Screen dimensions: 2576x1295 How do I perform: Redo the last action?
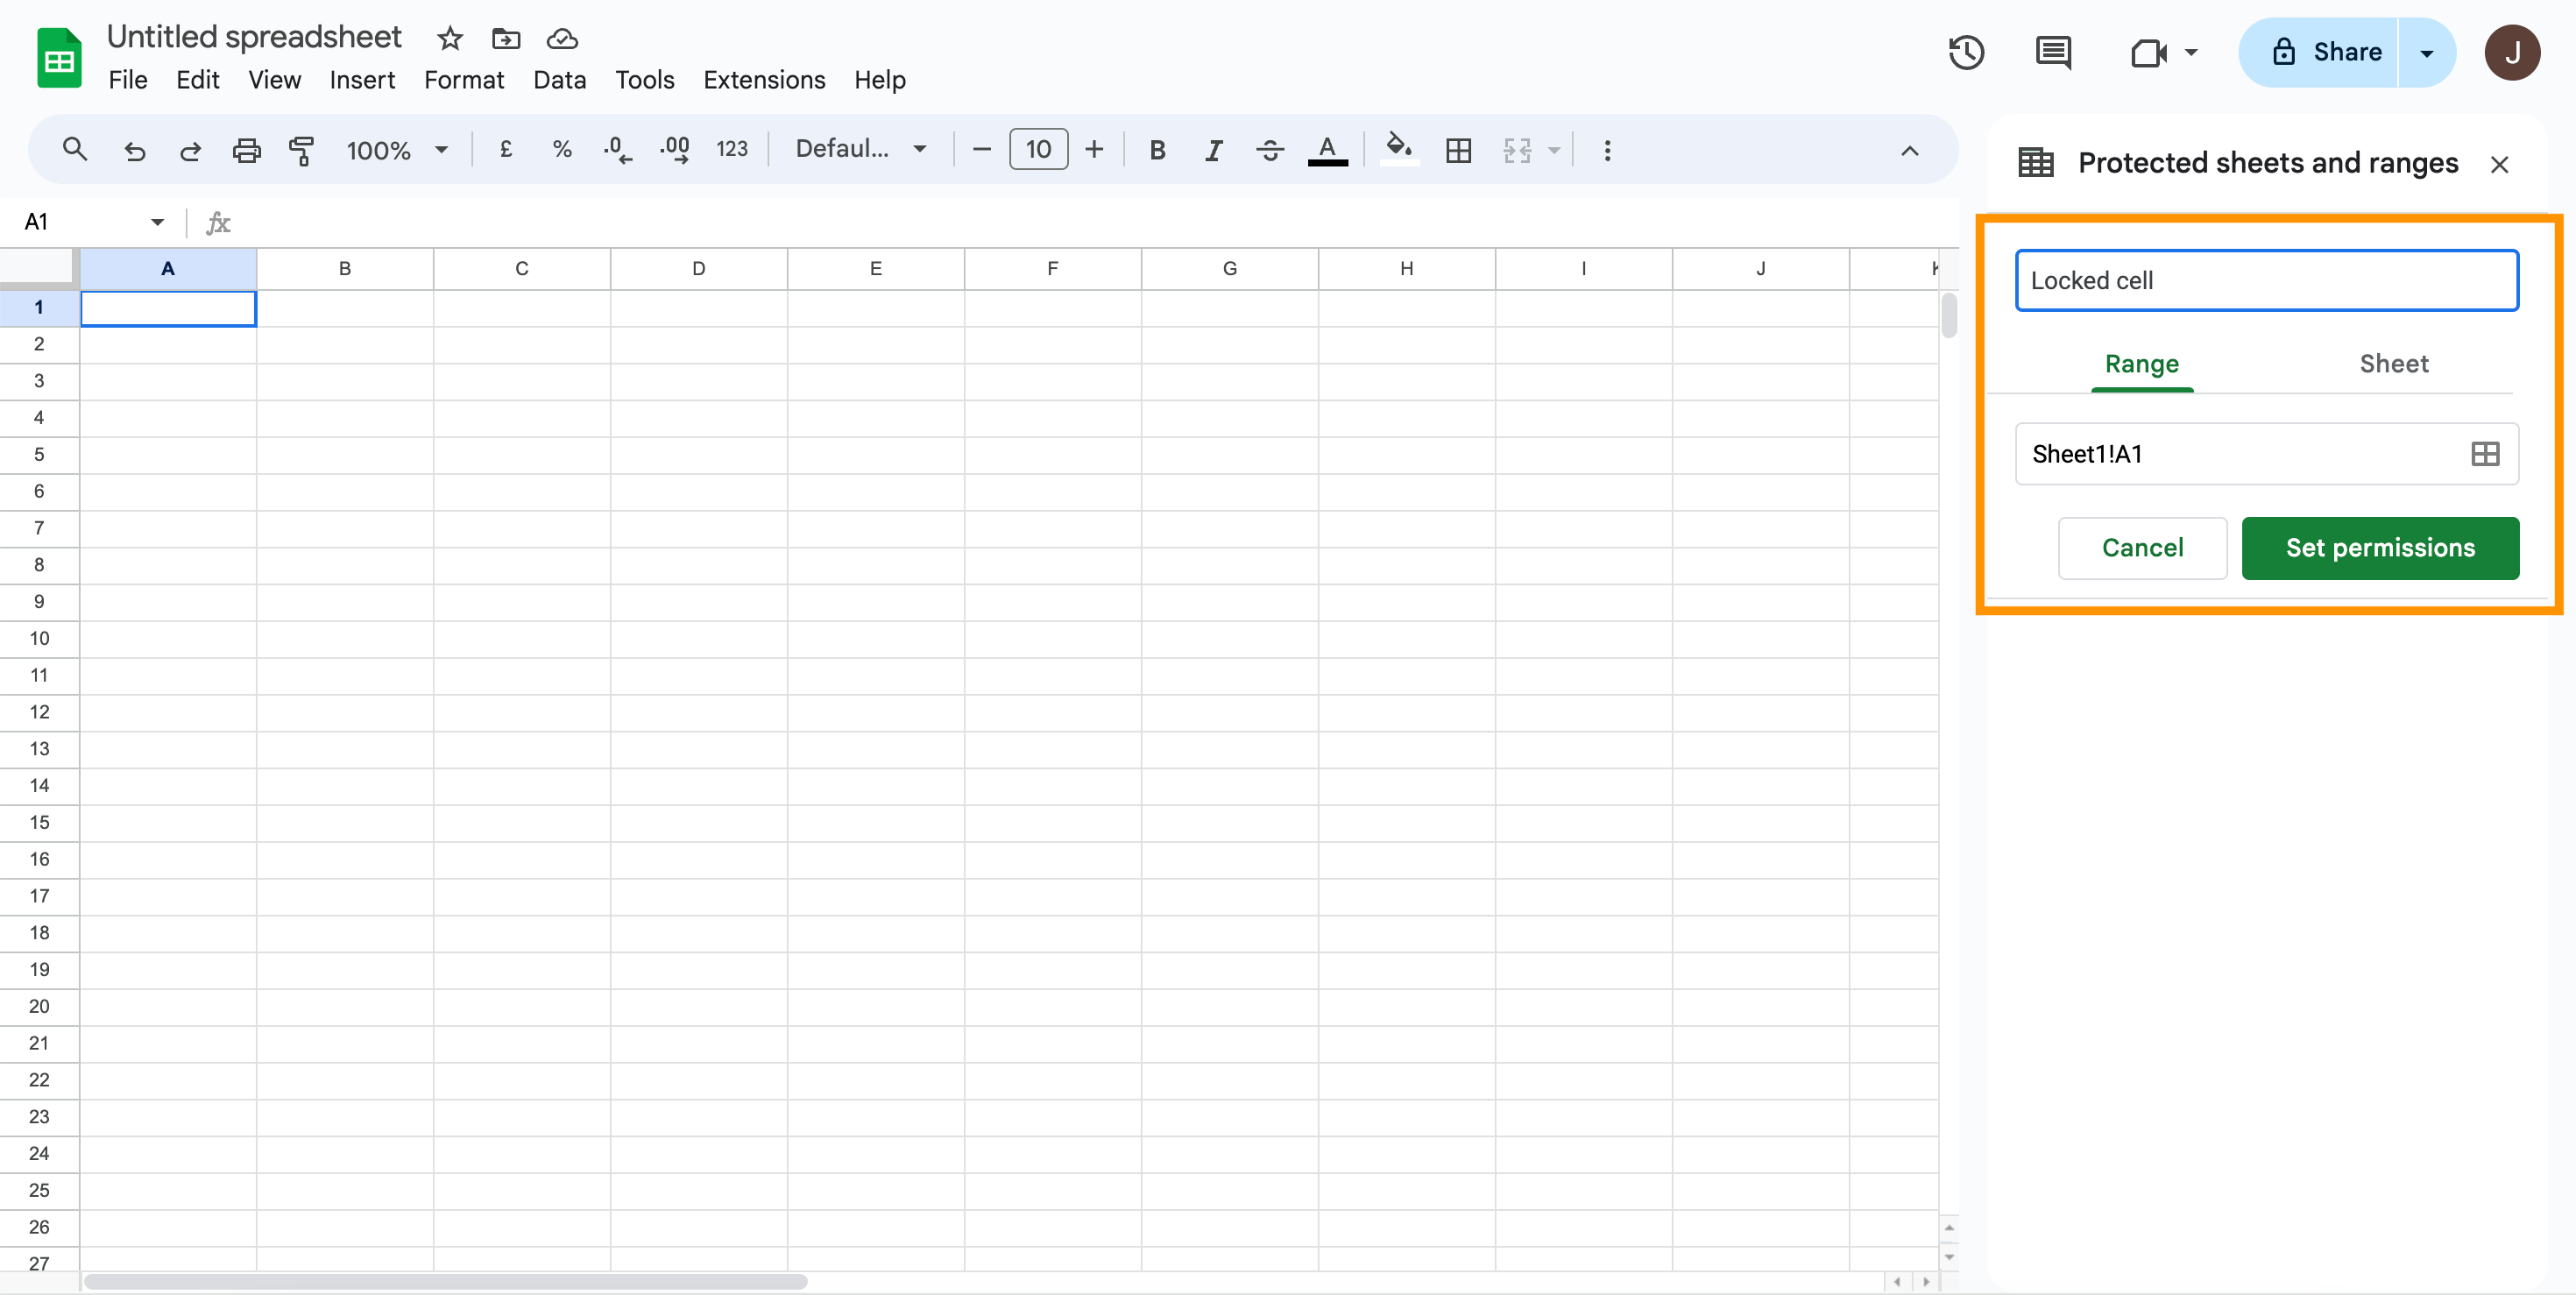coord(190,150)
